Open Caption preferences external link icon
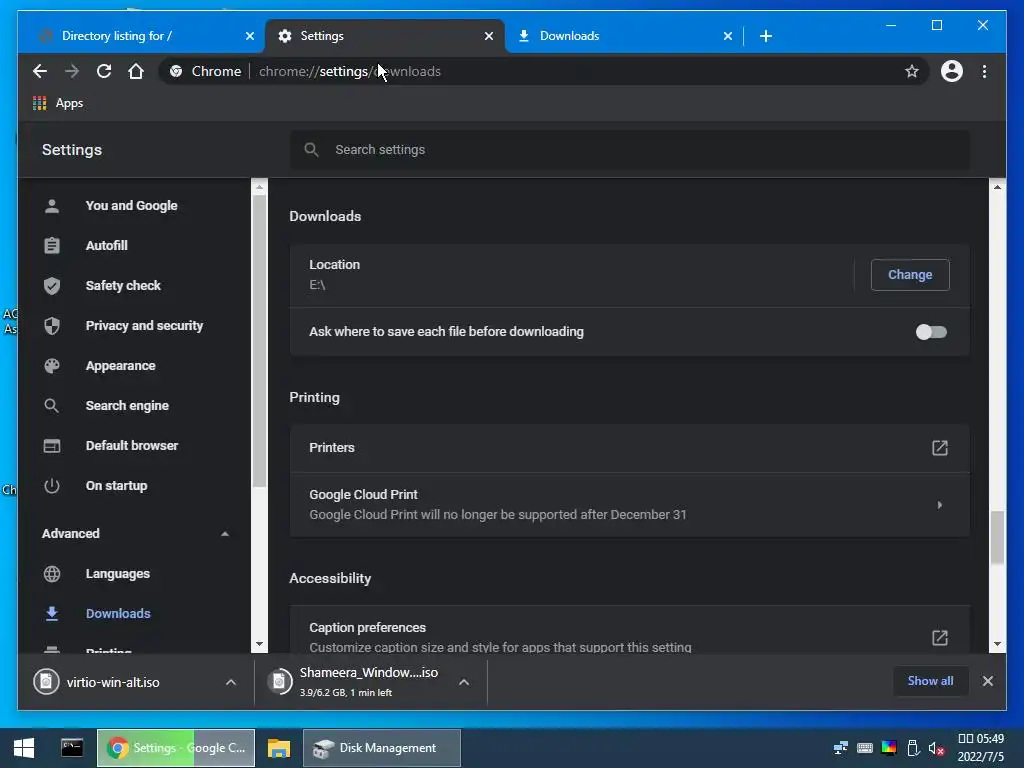This screenshot has height=768, width=1024. coord(939,638)
